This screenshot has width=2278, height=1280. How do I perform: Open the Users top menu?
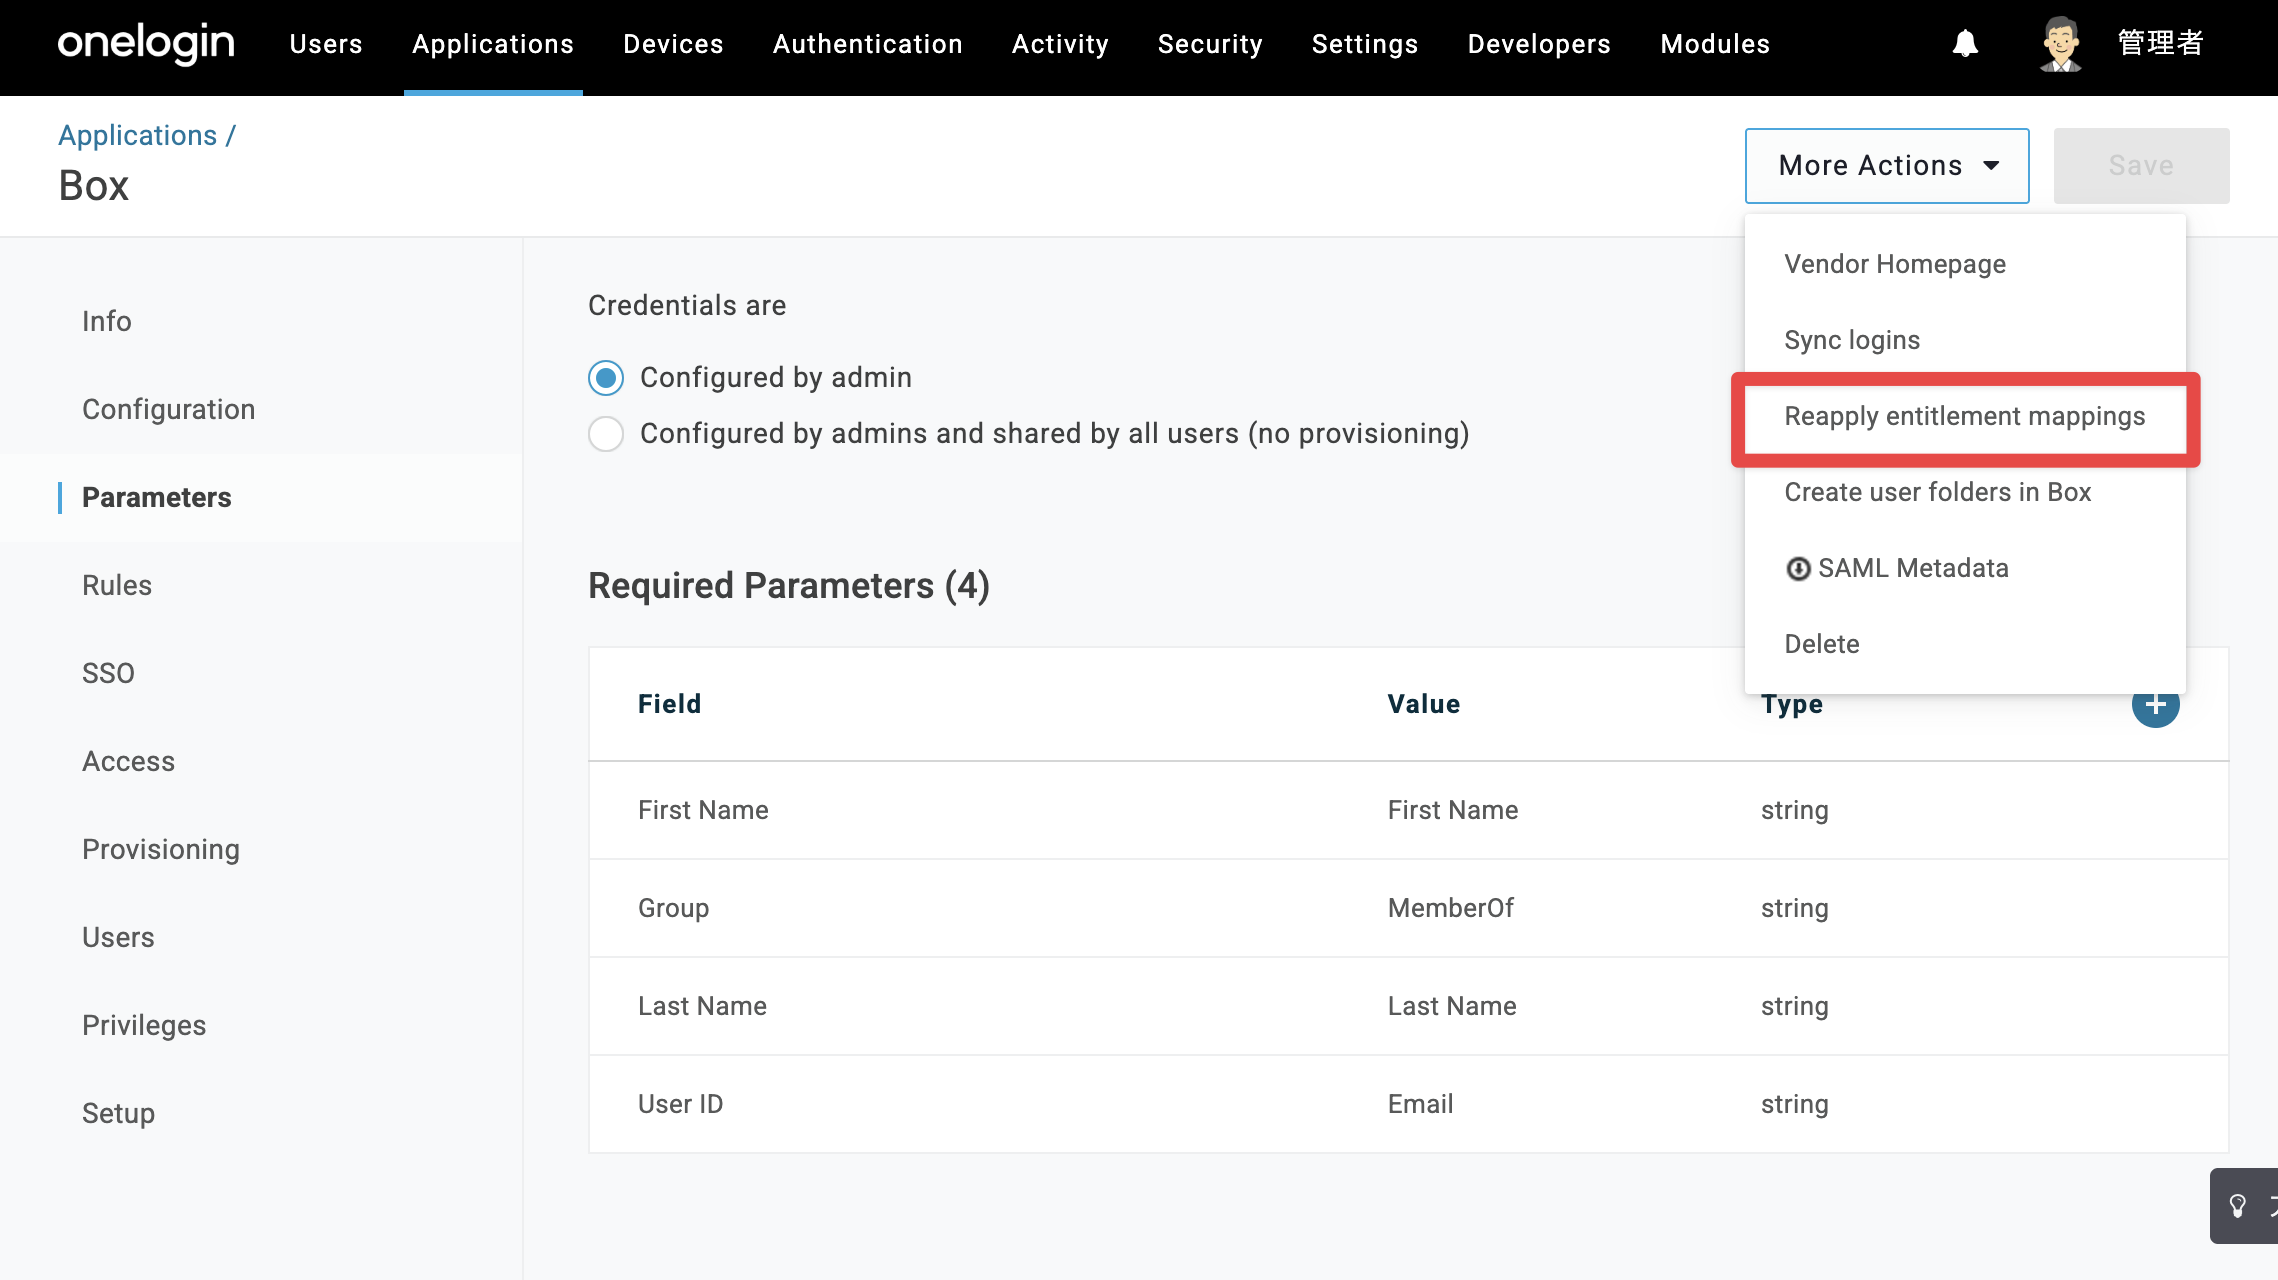[326, 44]
